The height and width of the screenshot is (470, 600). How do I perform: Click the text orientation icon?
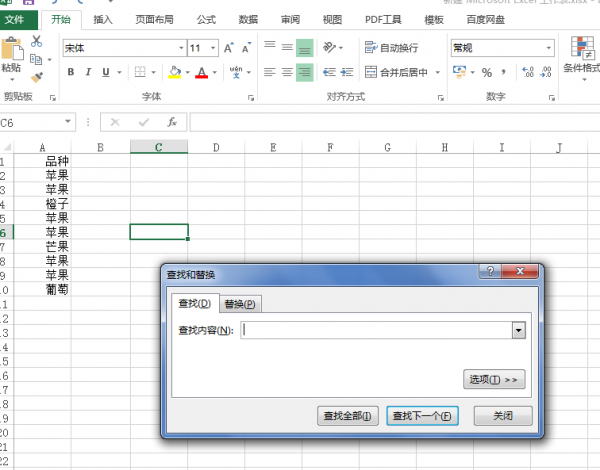pos(329,47)
